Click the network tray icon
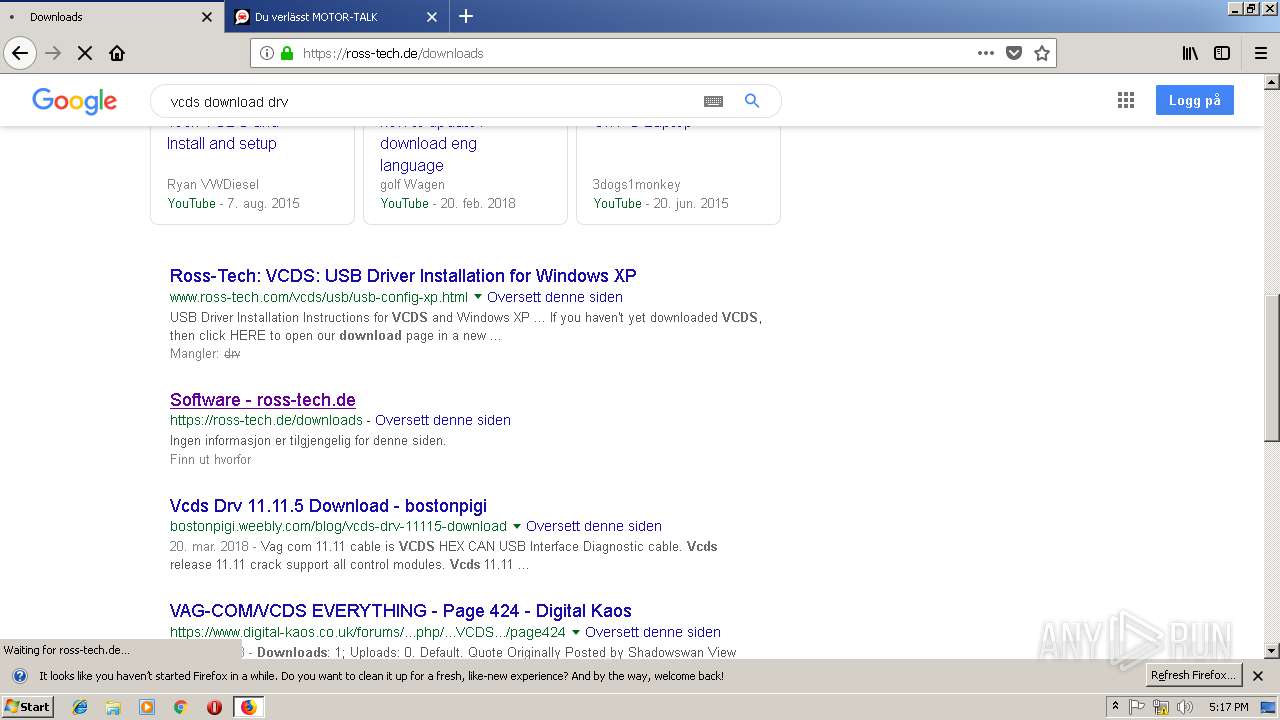The width and height of the screenshot is (1280, 720). (x=1161, y=707)
